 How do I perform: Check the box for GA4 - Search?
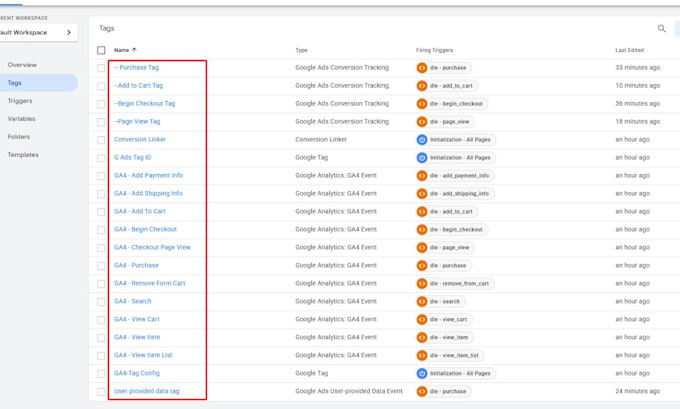click(x=101, y=302)
